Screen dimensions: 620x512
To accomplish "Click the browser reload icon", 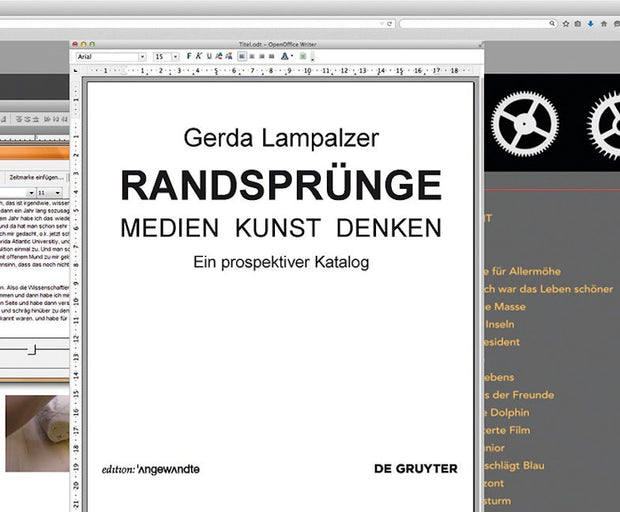I will (x=389, y=24).
